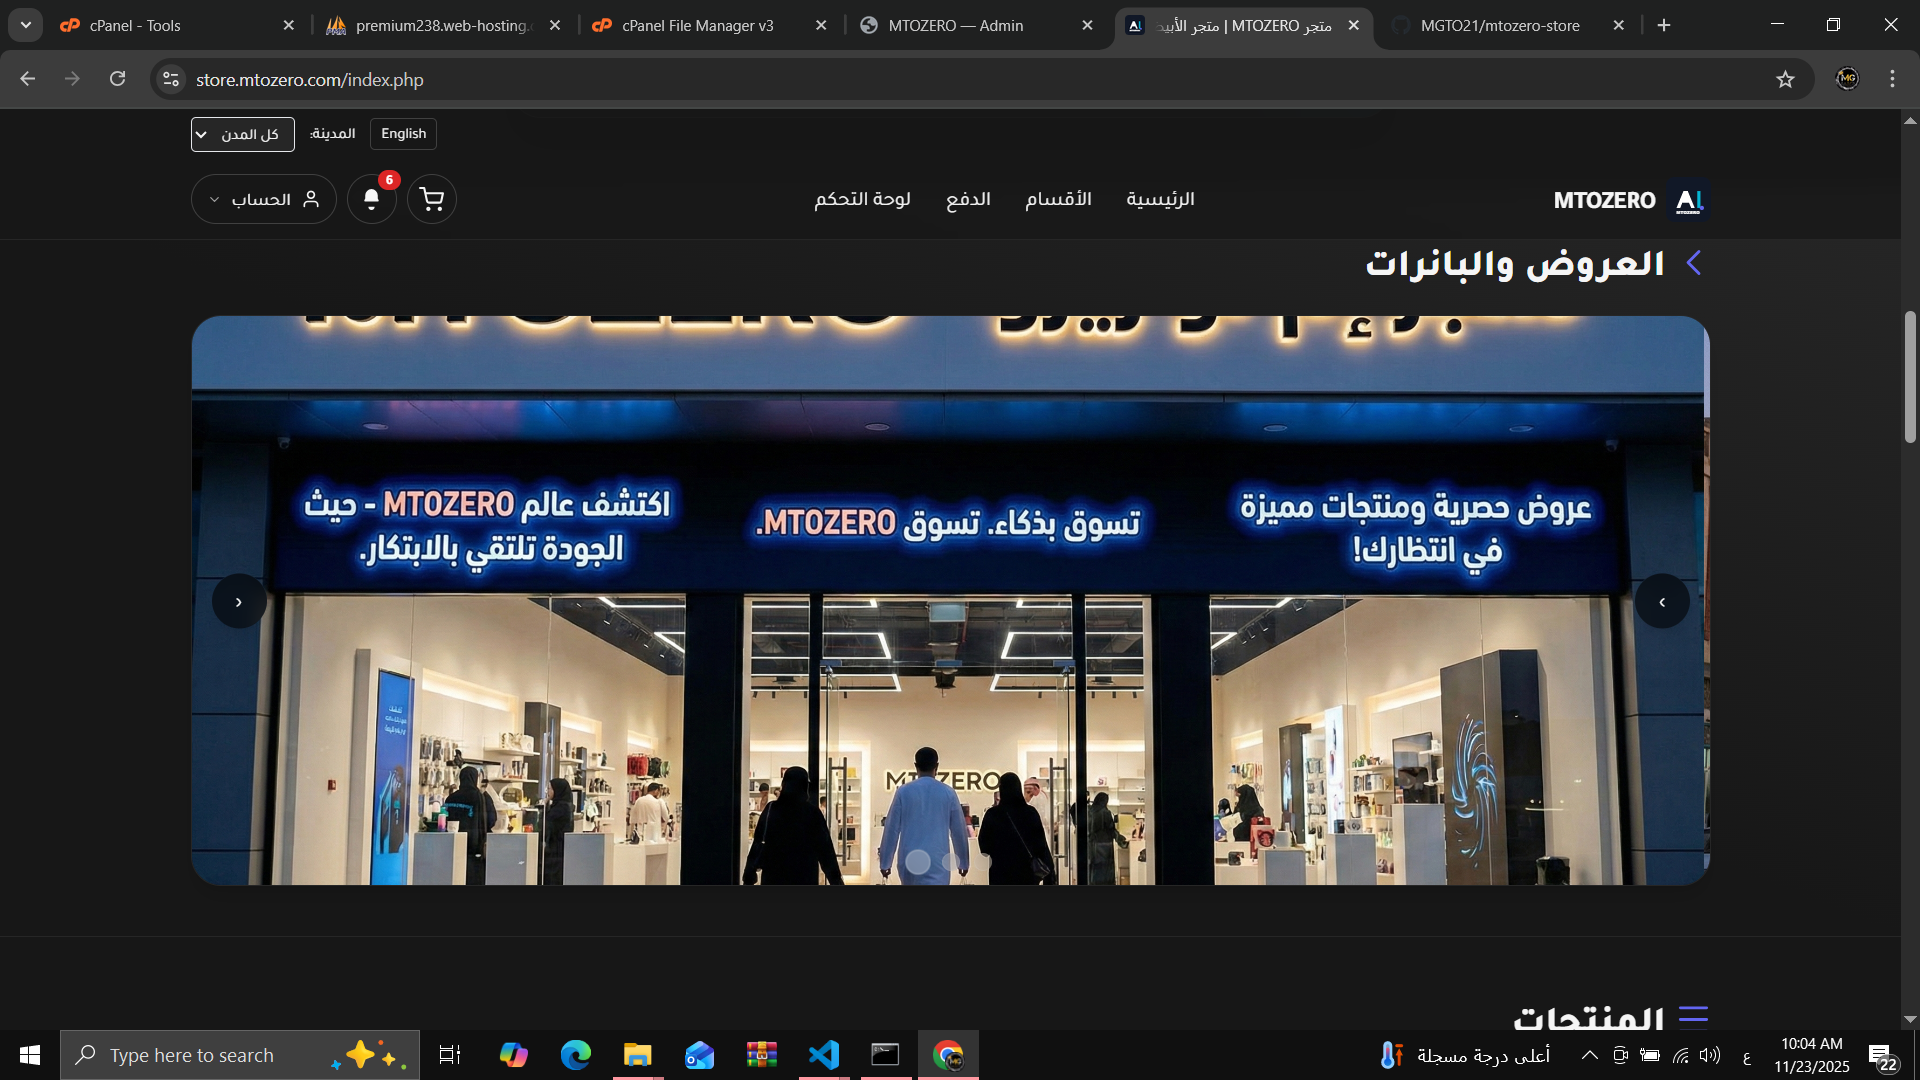The height and width of the screenshot is (1080, 1920).
Task: View site information icon in address bar
Action: pos(171,79)
